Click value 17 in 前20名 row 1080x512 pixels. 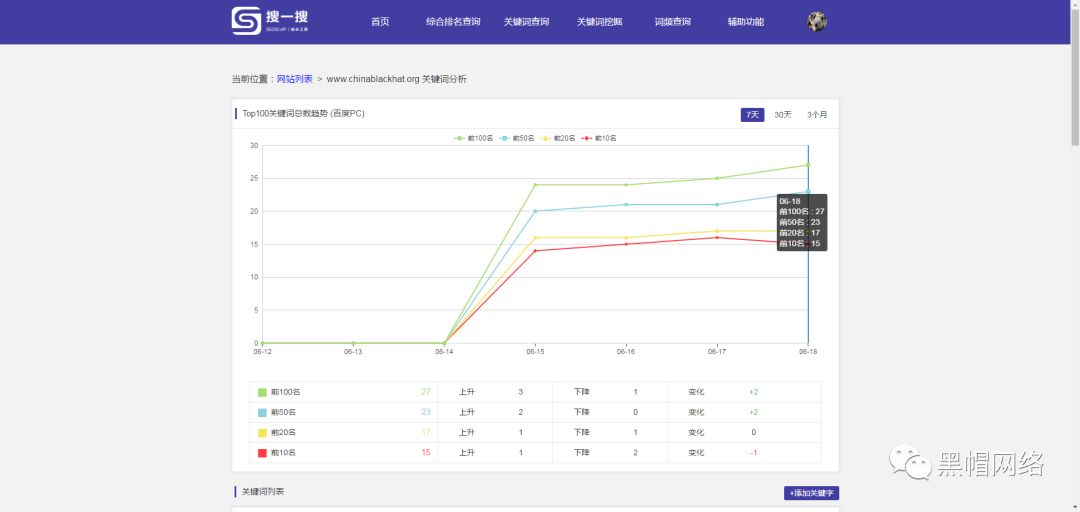point(426,433)
